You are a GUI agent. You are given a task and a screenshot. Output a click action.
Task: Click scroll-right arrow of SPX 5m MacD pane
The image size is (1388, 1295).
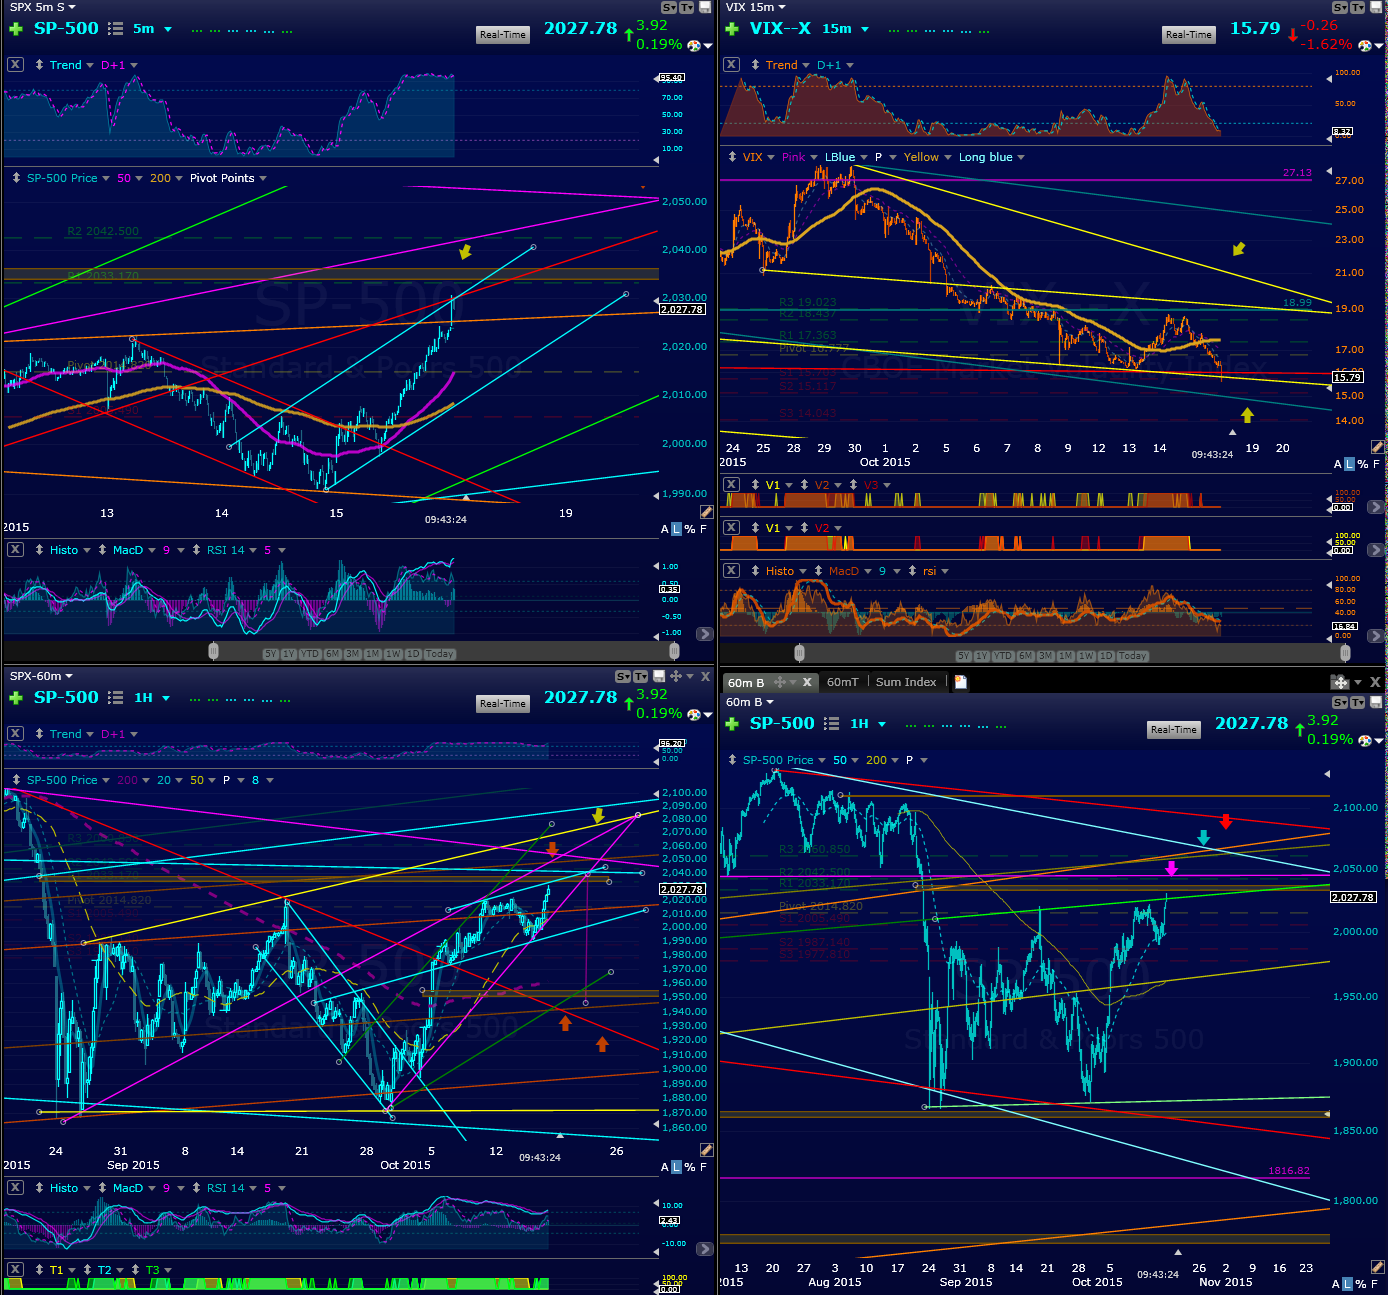[x=705, y=634]
